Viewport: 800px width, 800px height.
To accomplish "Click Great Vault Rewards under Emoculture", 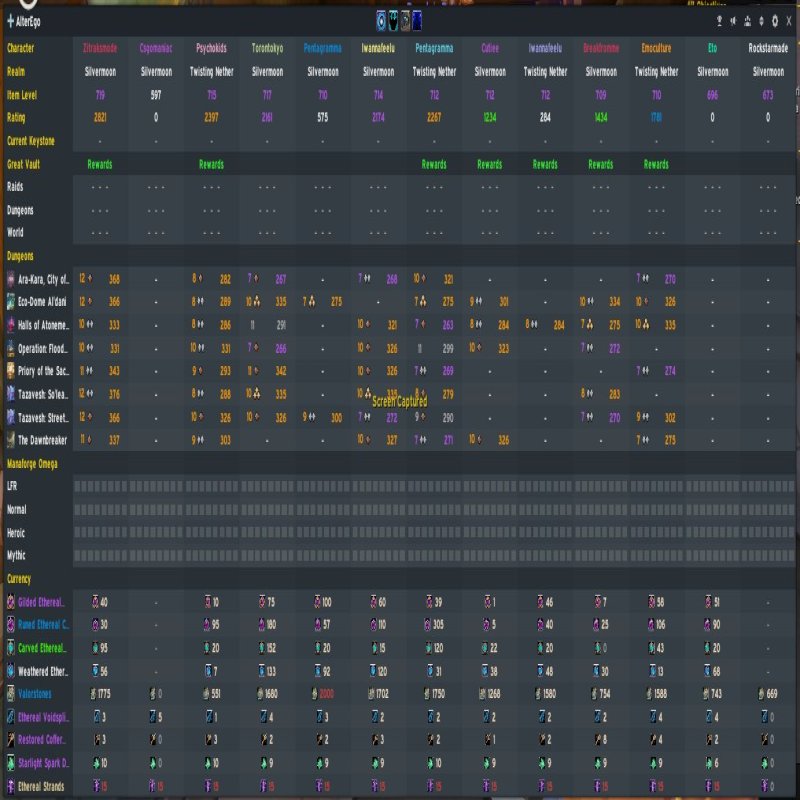I will coord(656,164).
